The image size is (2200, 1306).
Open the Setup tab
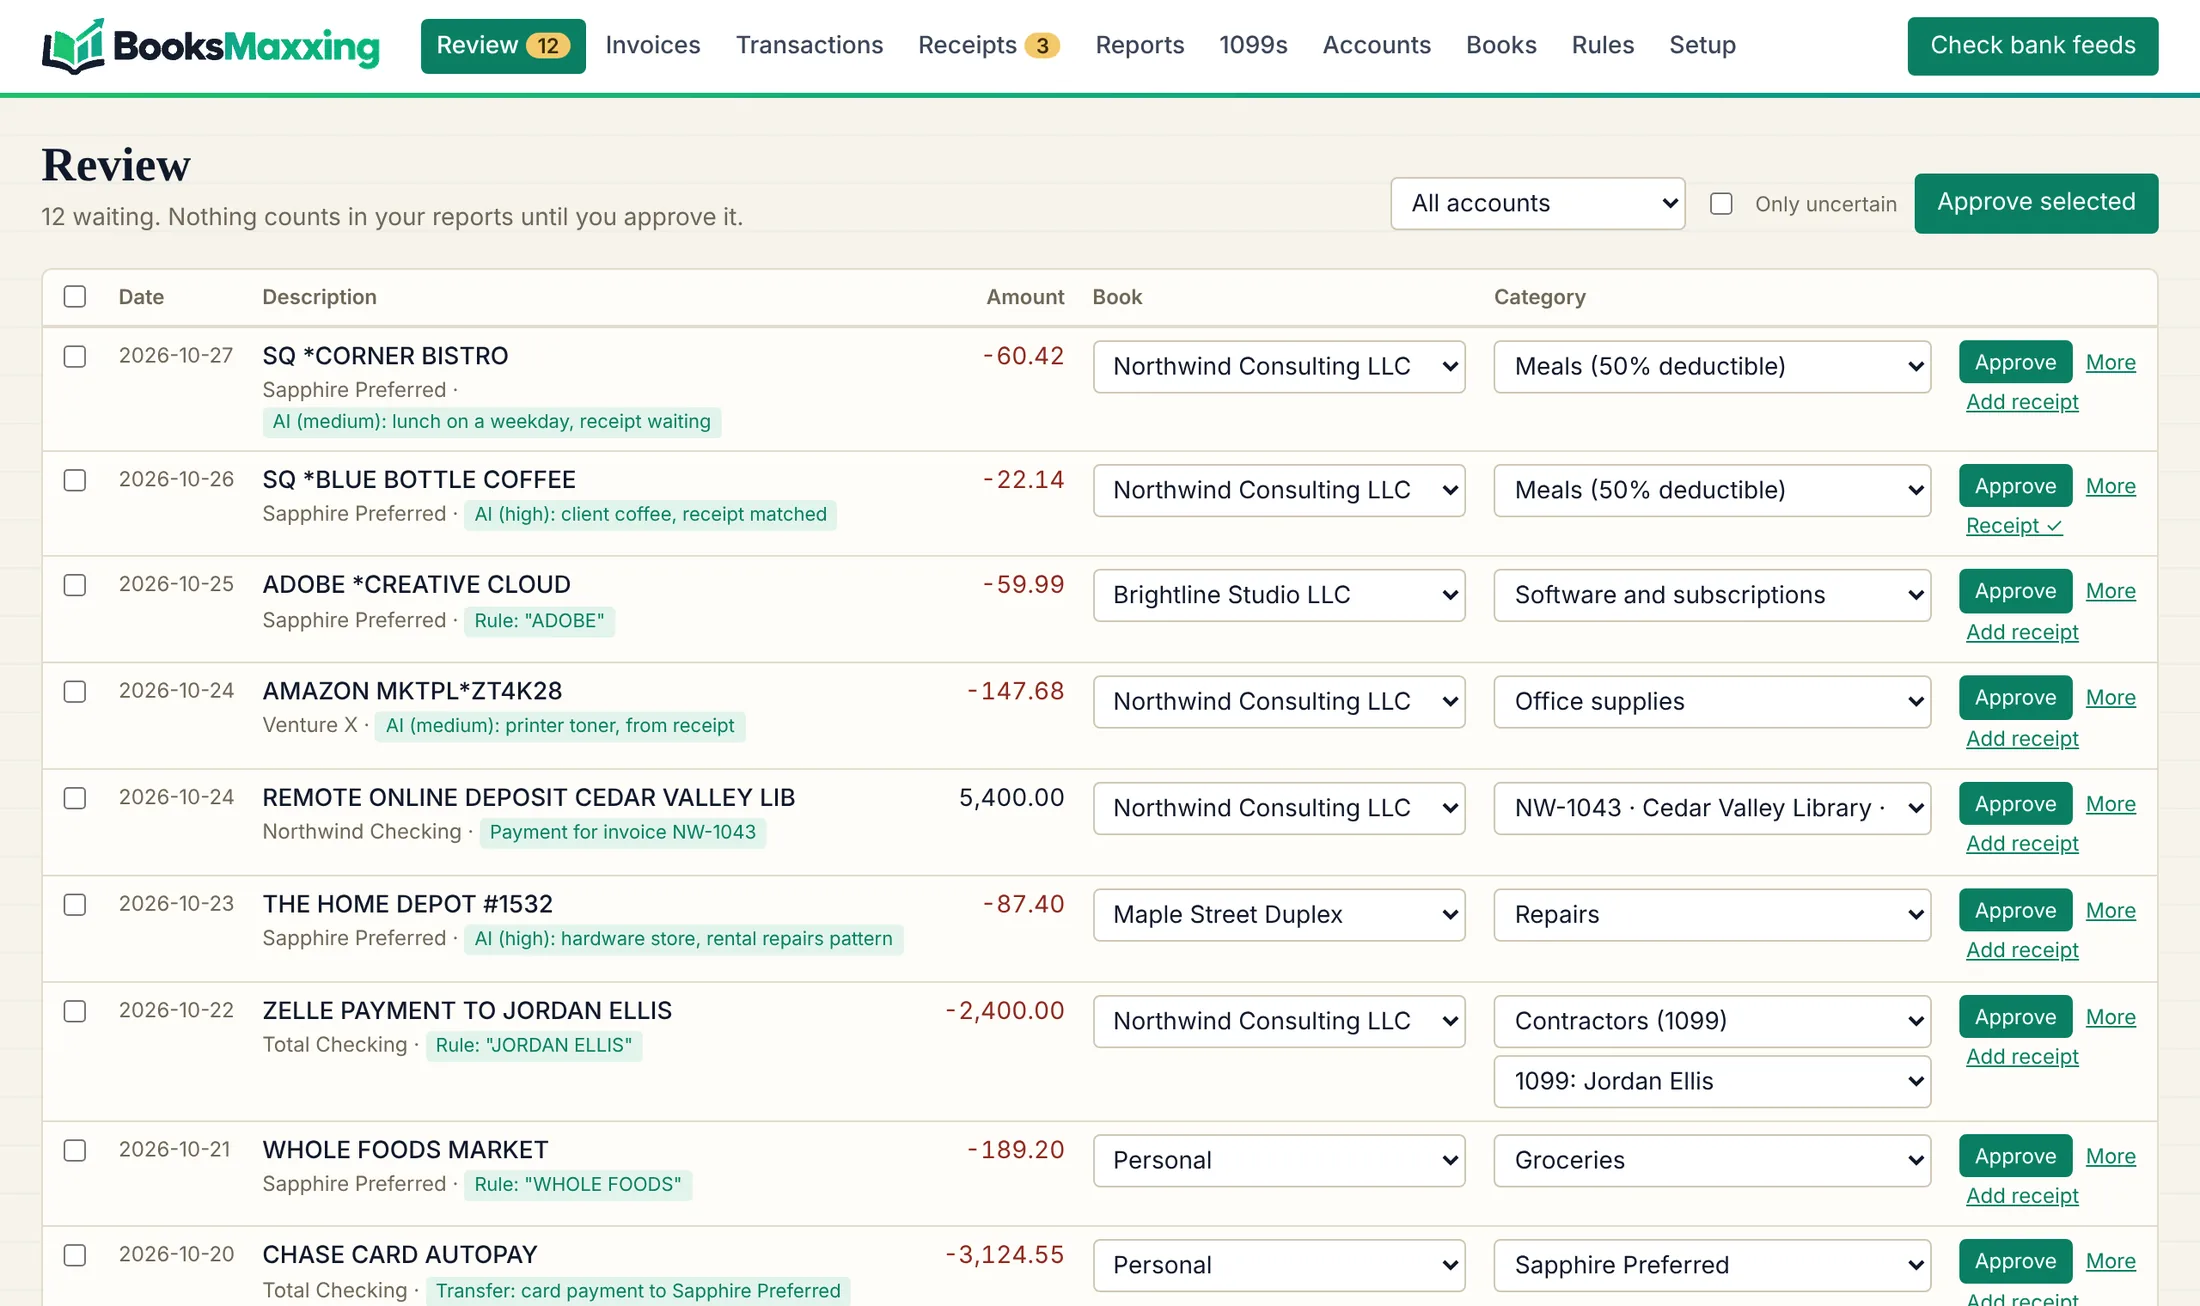(x=1702, y=46)
